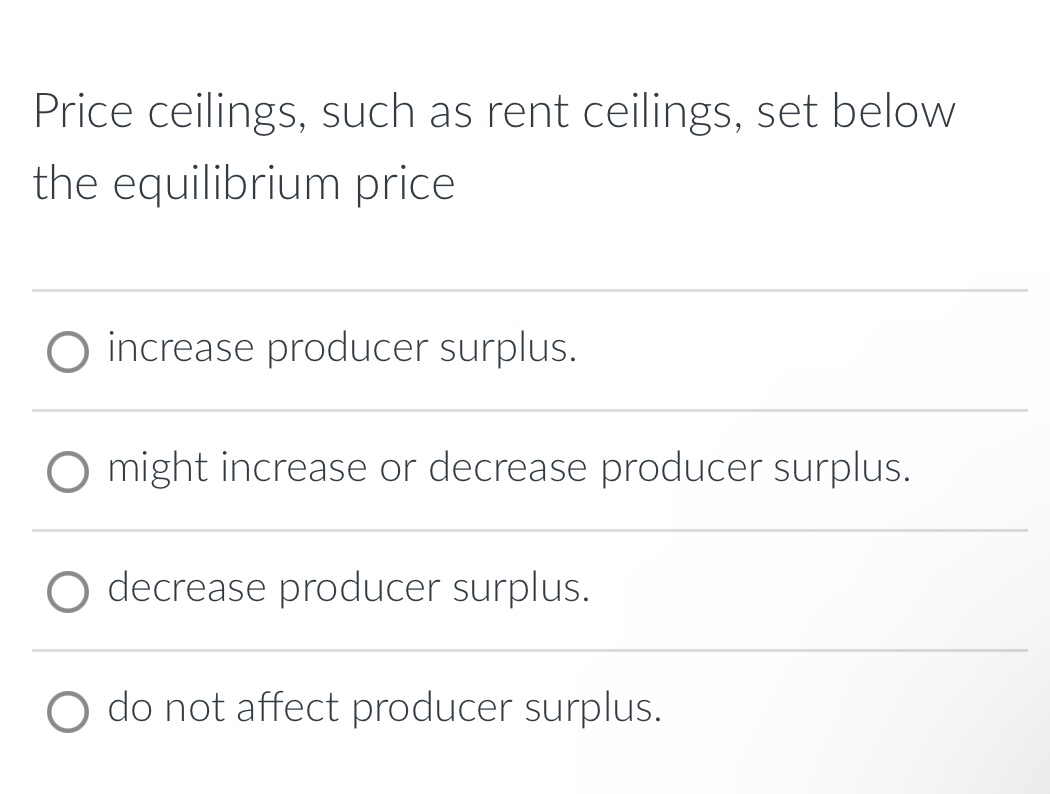Select the 'decrease producer surplus' radio button
The image size is (1050, 794).
point(67,592)
